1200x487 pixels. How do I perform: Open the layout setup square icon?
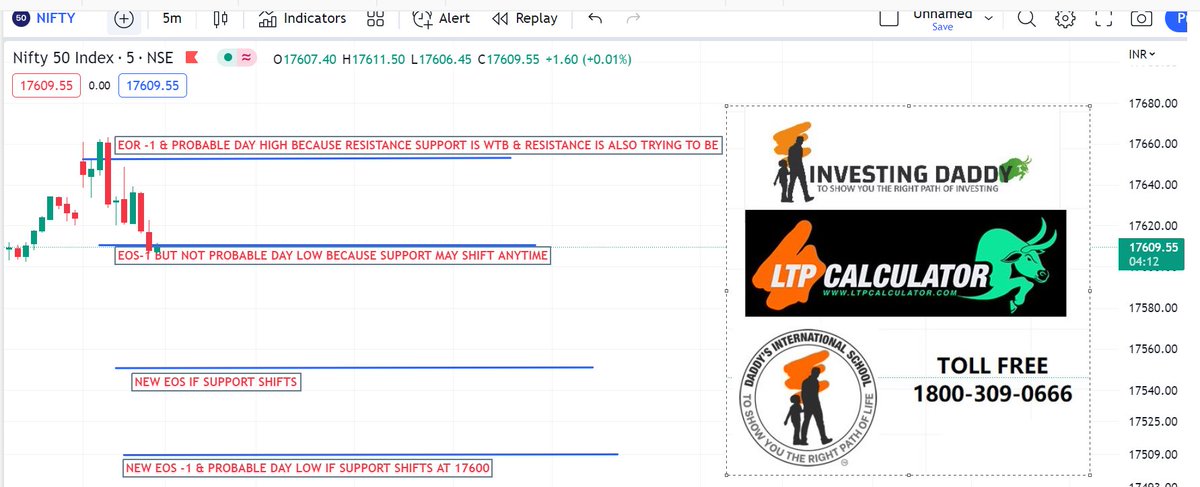[889, 17]
